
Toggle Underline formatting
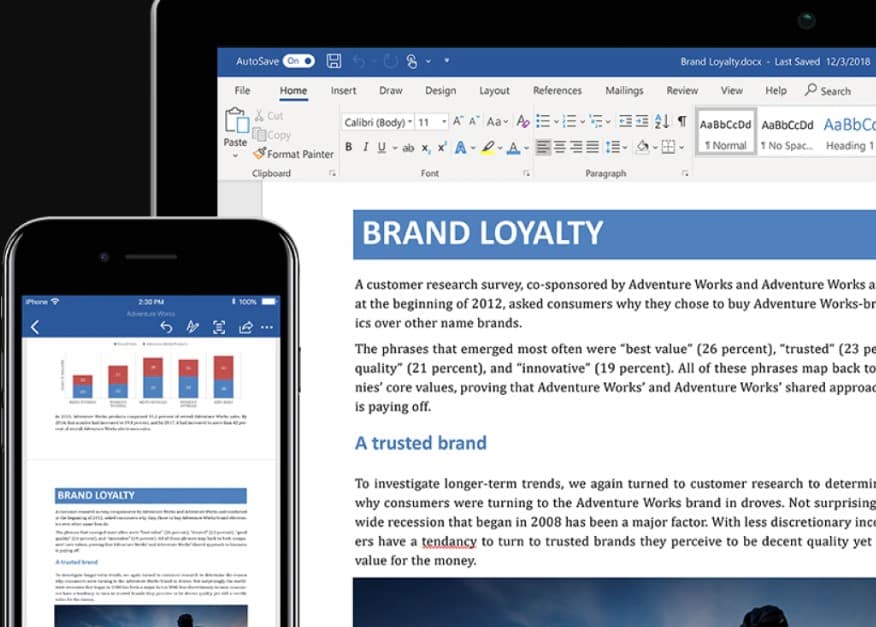point(382,148)
